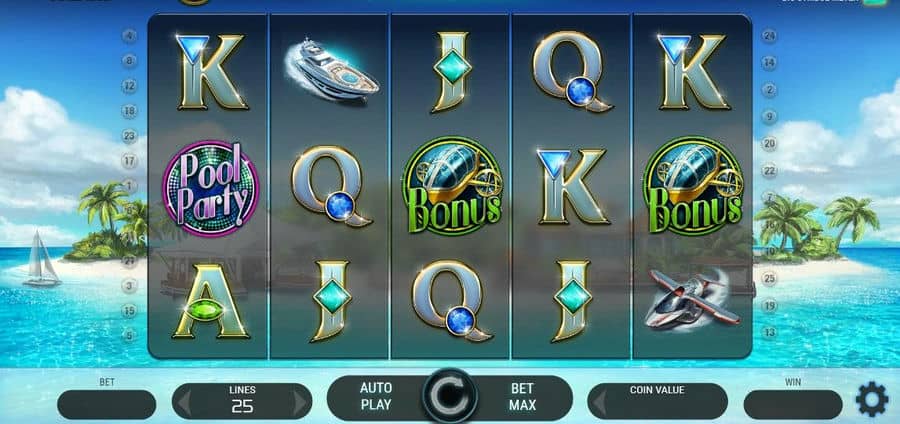Click the circular spin button

[450, 396]
